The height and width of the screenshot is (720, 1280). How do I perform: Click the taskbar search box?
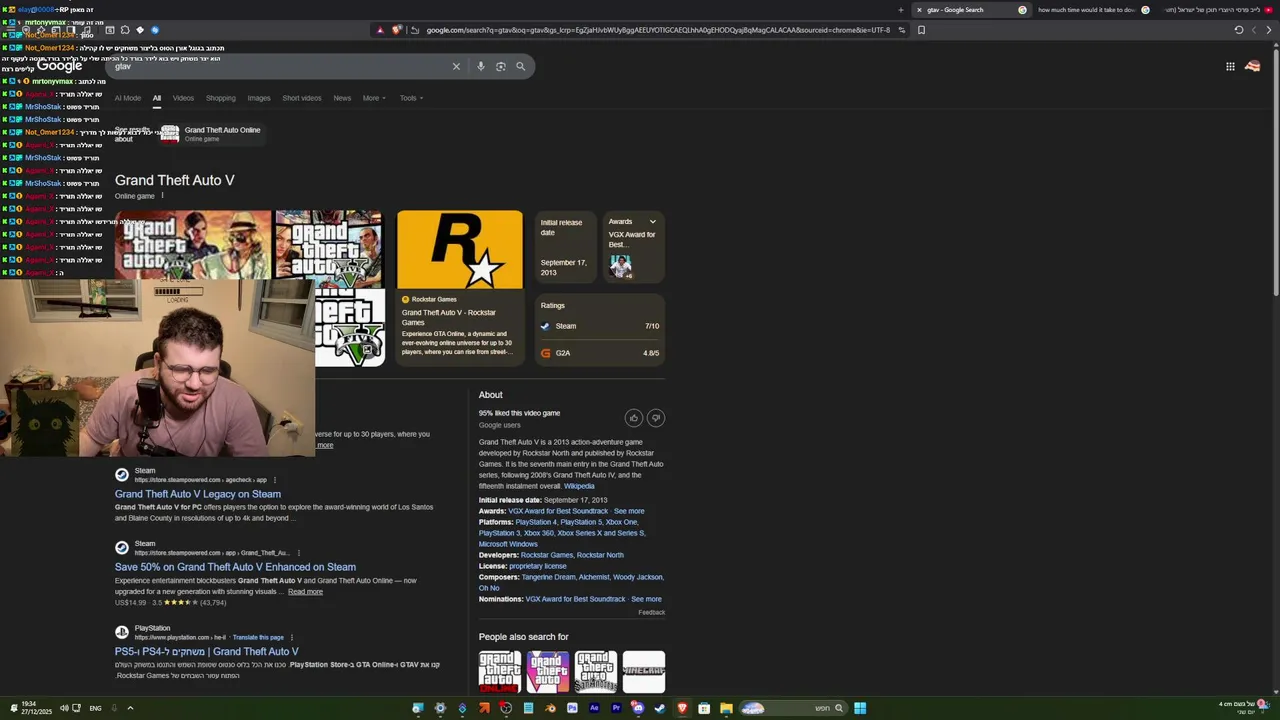click(x=793, y=708)
